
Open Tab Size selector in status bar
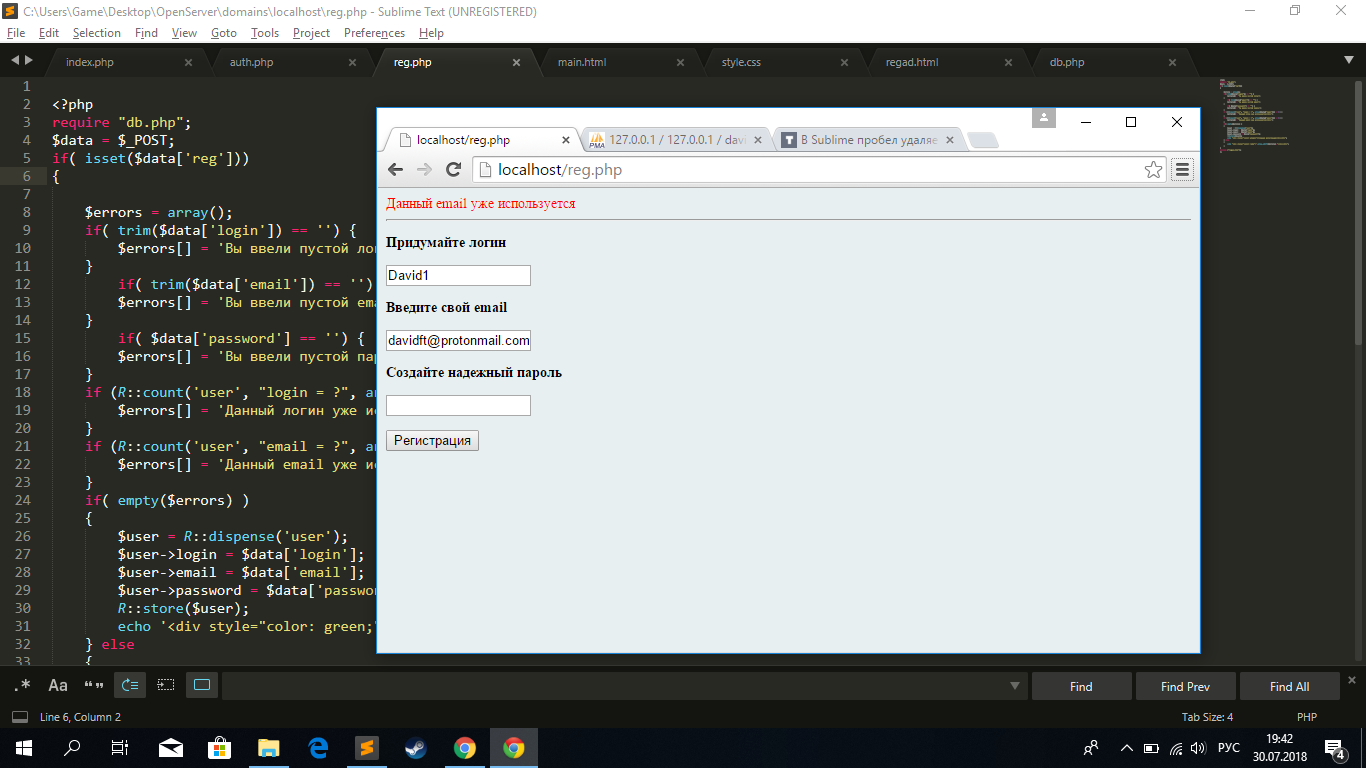coord(1207,717)
